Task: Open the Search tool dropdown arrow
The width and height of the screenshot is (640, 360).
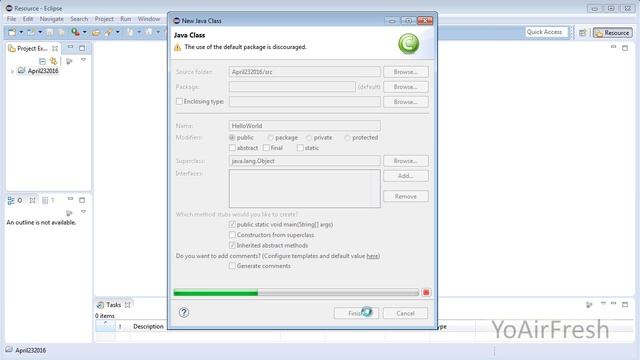Action: (x=118, y=32)
